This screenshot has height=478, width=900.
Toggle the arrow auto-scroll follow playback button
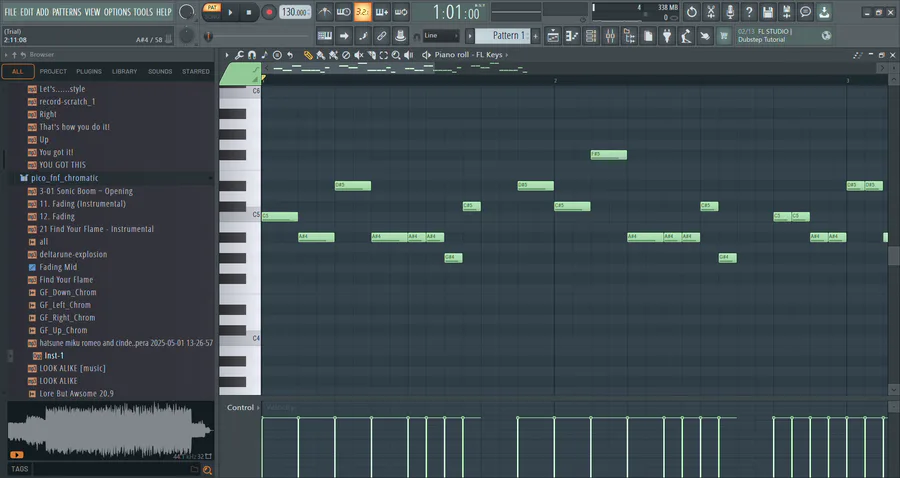click(343, 36)
